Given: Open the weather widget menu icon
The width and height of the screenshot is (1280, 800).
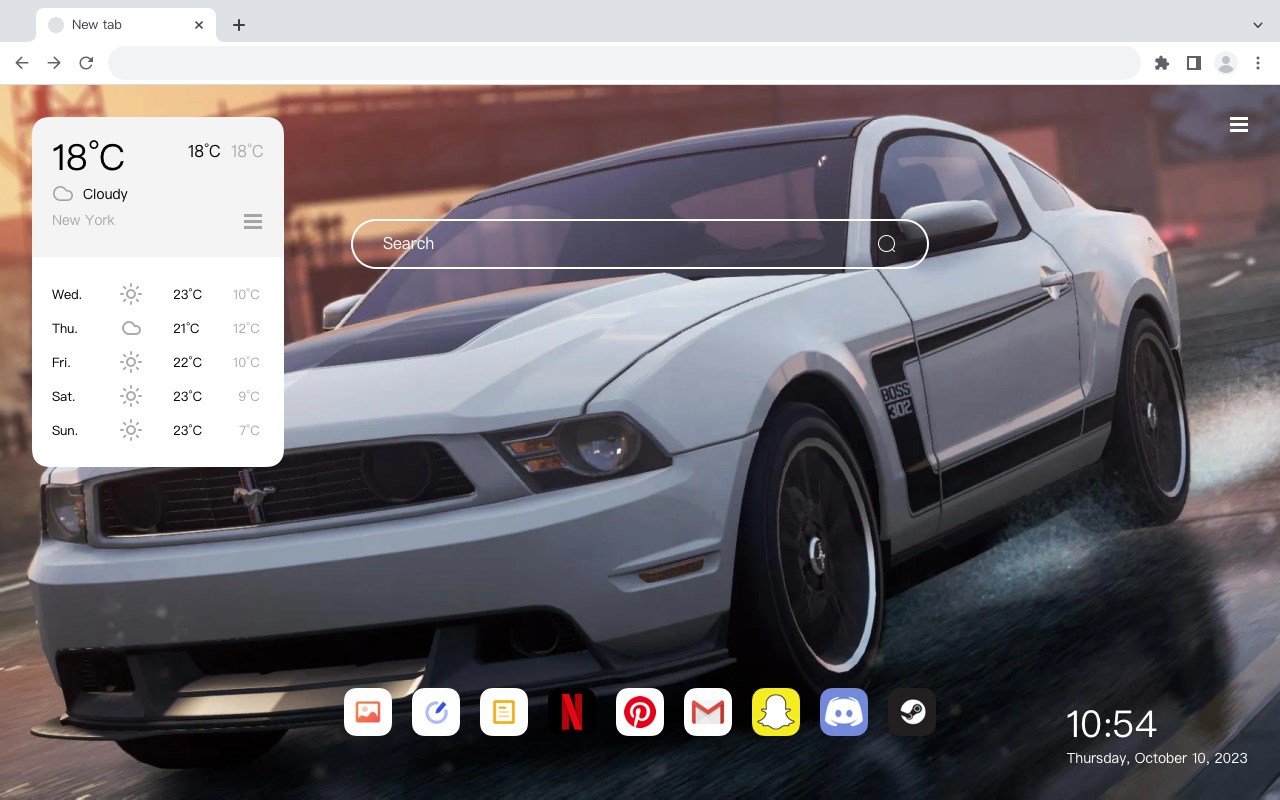Looking at the screenshot, I should (253, 221).
